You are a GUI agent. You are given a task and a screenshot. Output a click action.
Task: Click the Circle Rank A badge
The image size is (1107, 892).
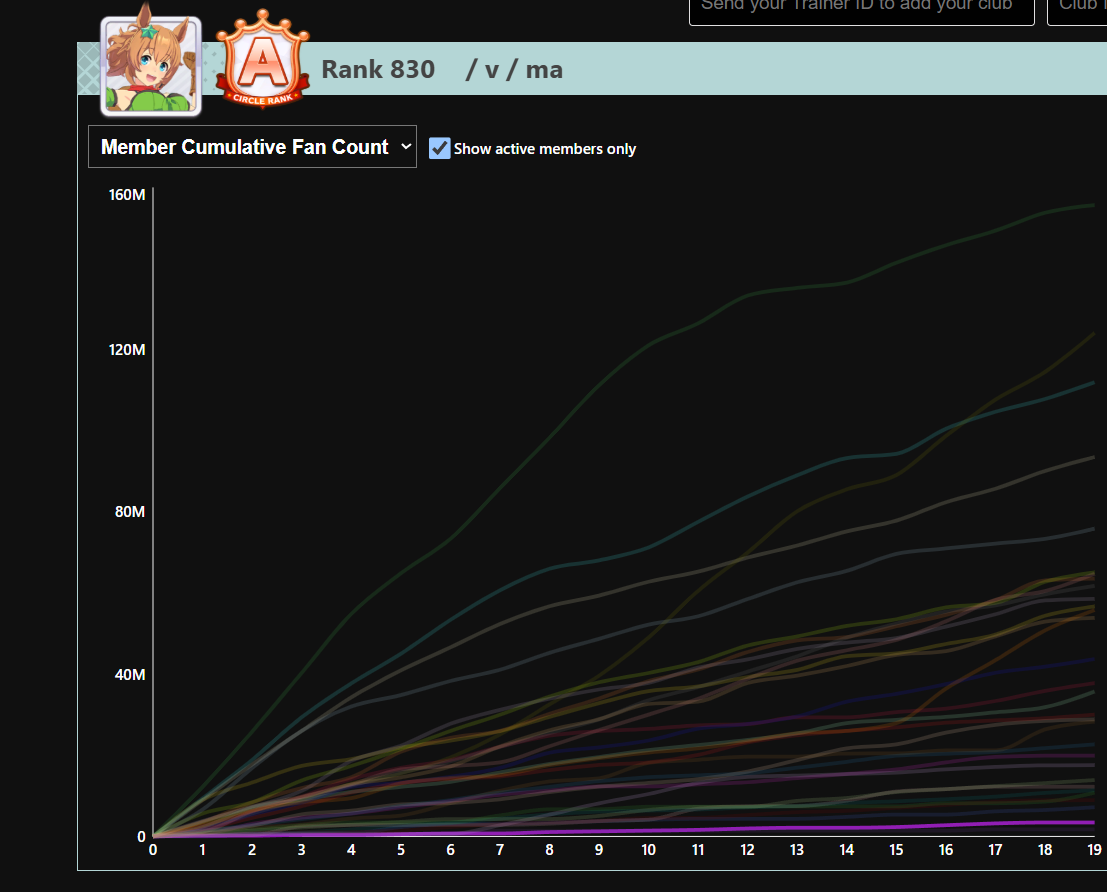(263, 60)
